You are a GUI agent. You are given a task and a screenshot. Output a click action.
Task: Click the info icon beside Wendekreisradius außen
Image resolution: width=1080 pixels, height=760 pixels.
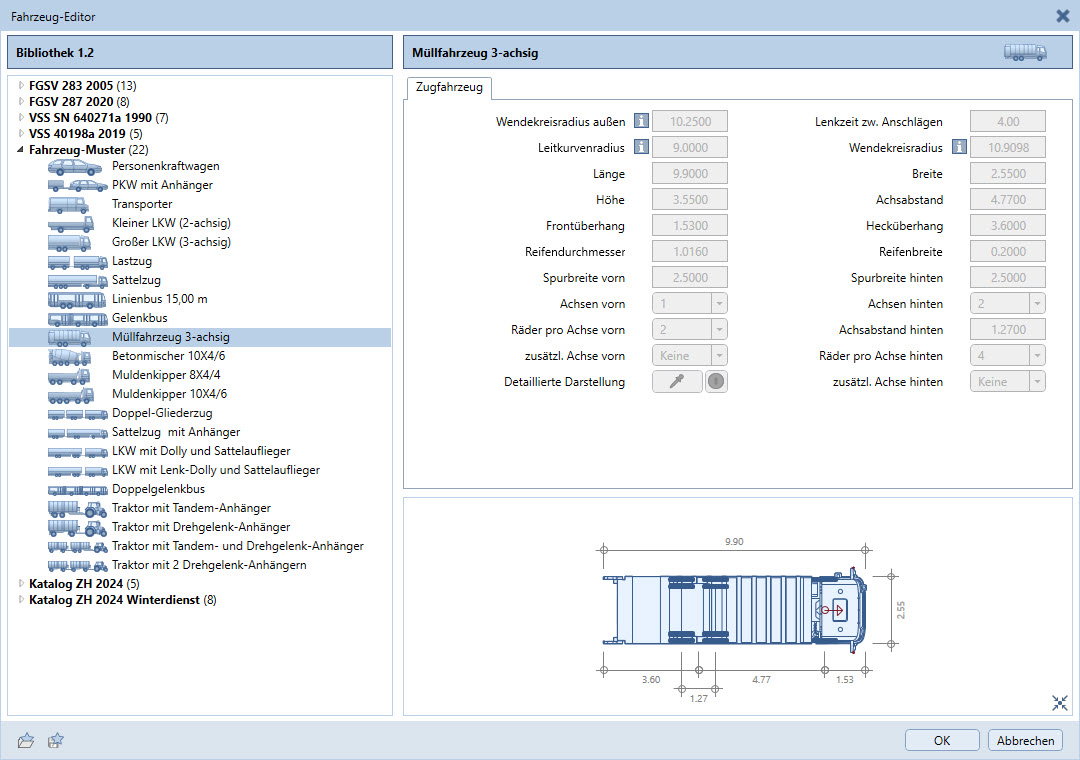641,122
